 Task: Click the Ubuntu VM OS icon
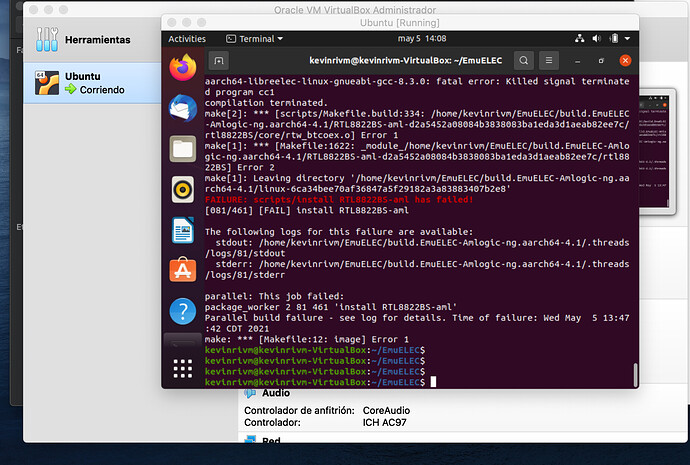pos(47,83)
